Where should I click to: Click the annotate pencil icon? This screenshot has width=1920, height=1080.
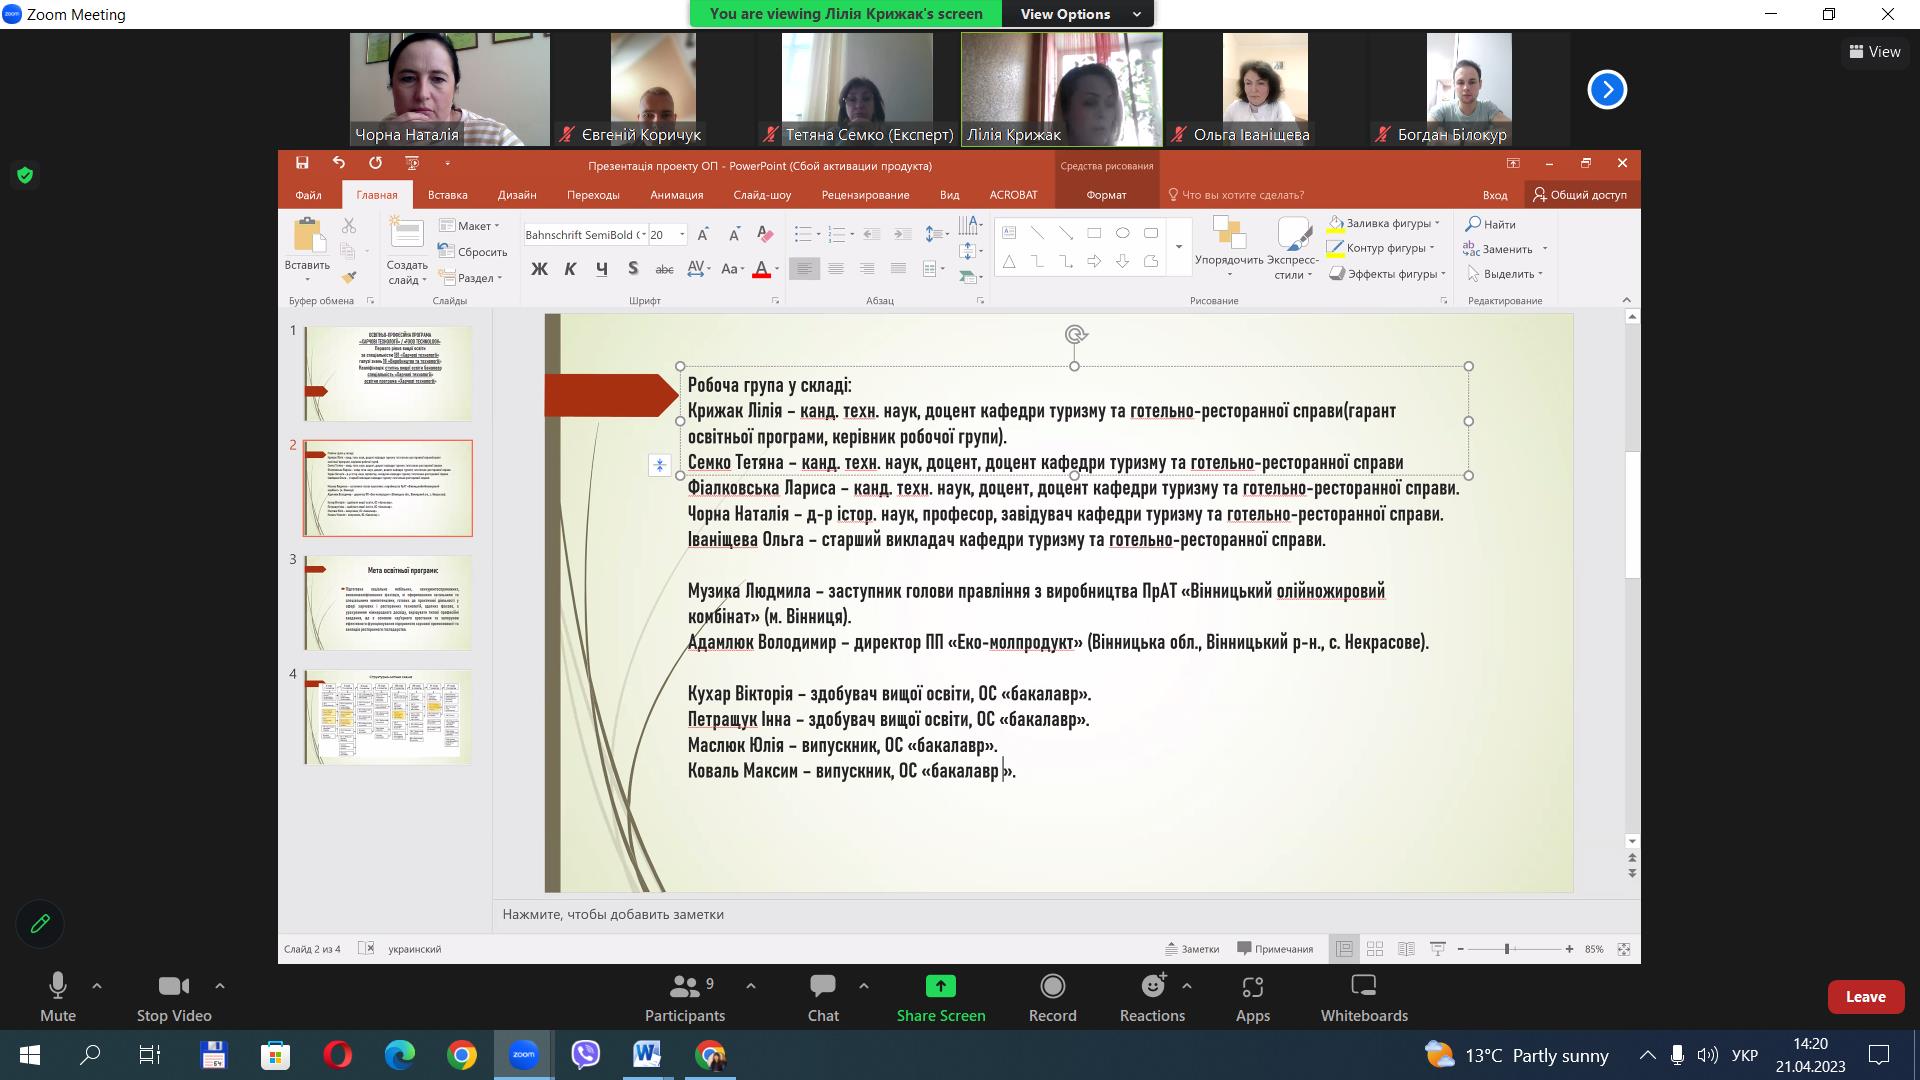[x=40, y=924]
